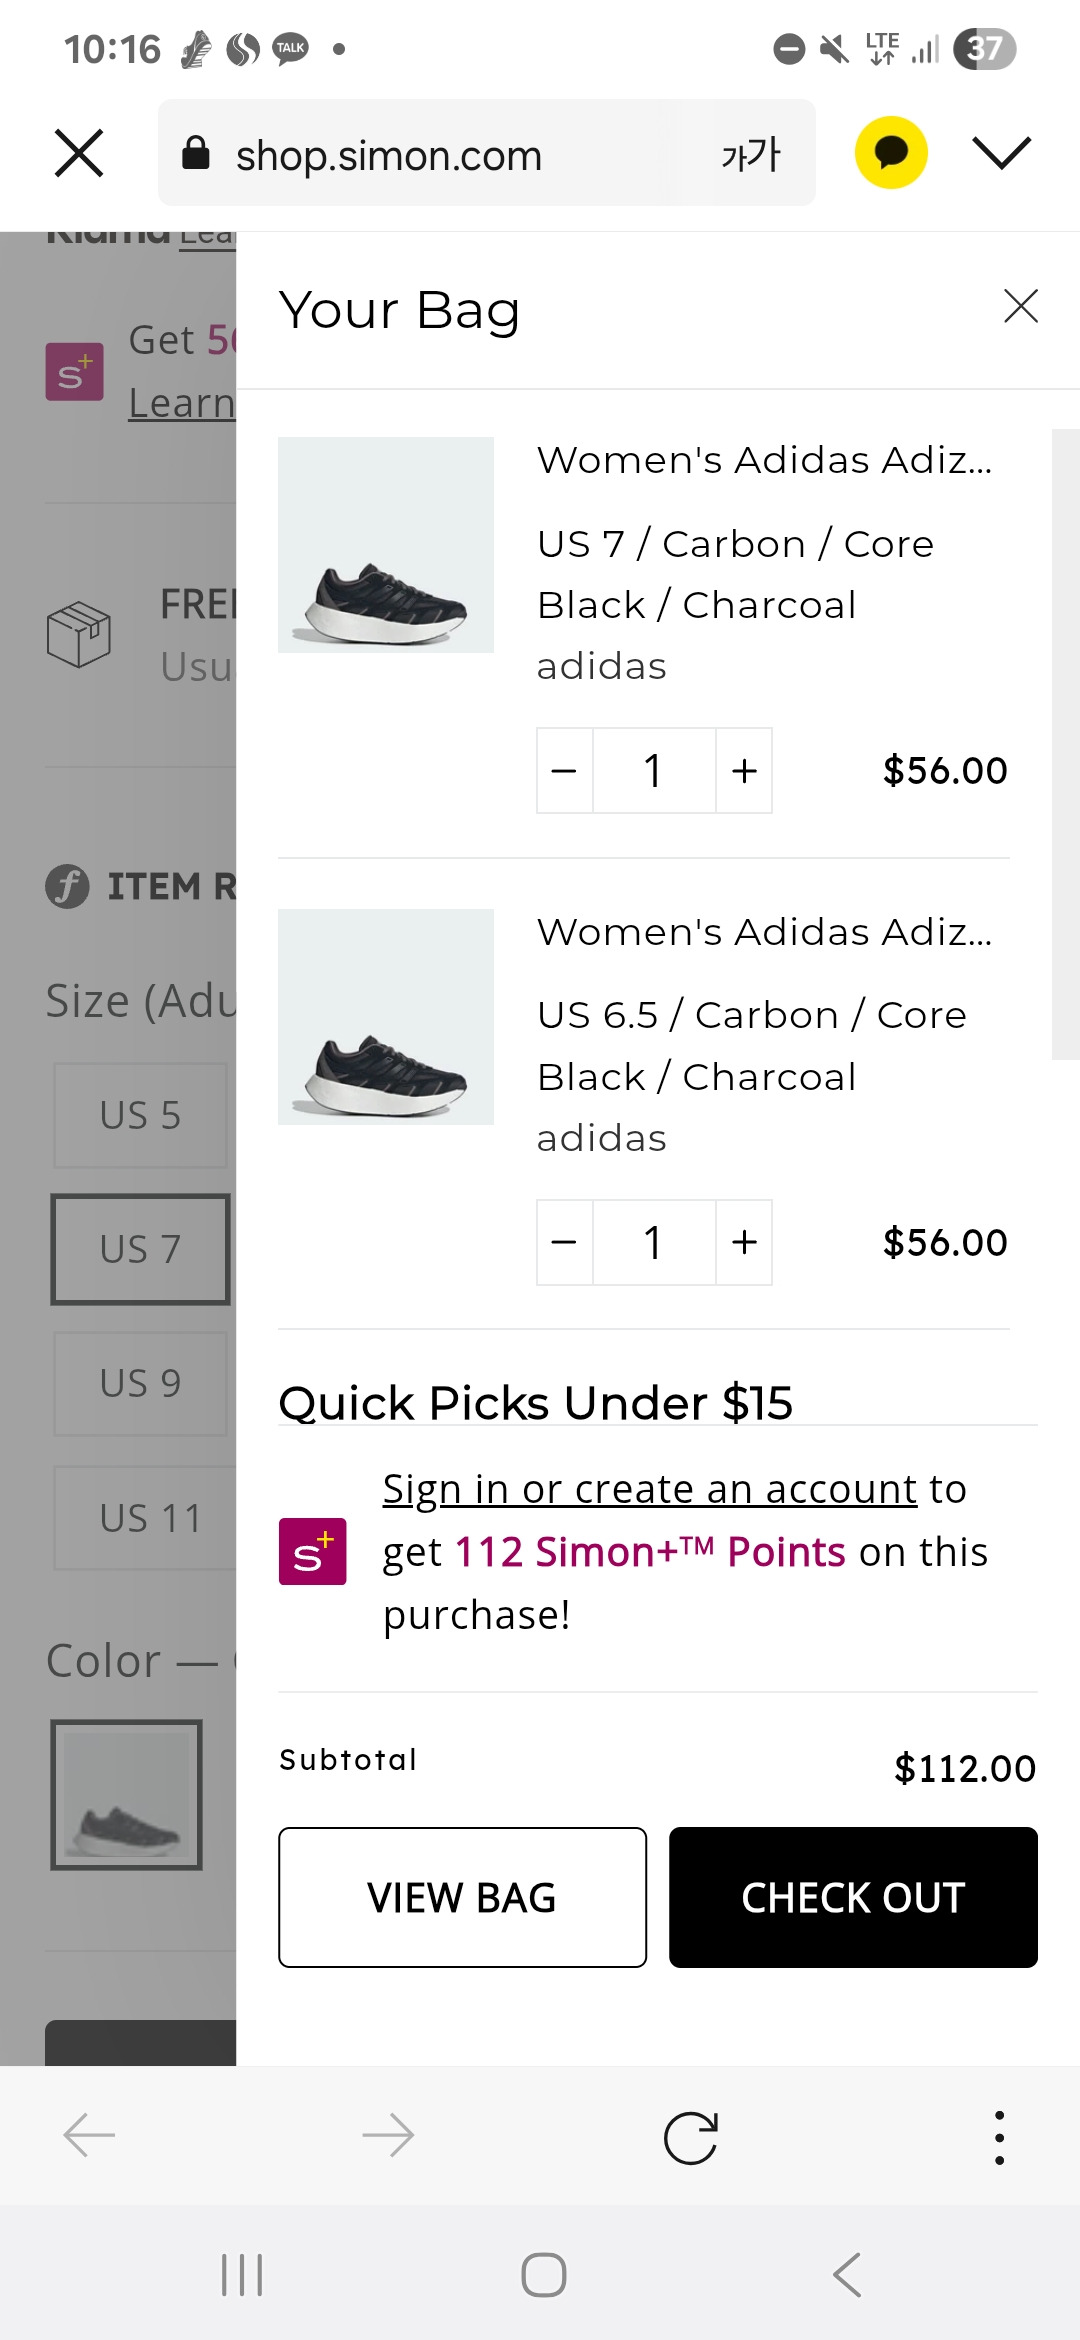Increase quantity of US 7 shoe
Screen dimensions: 1080x2340
(744, 771)
